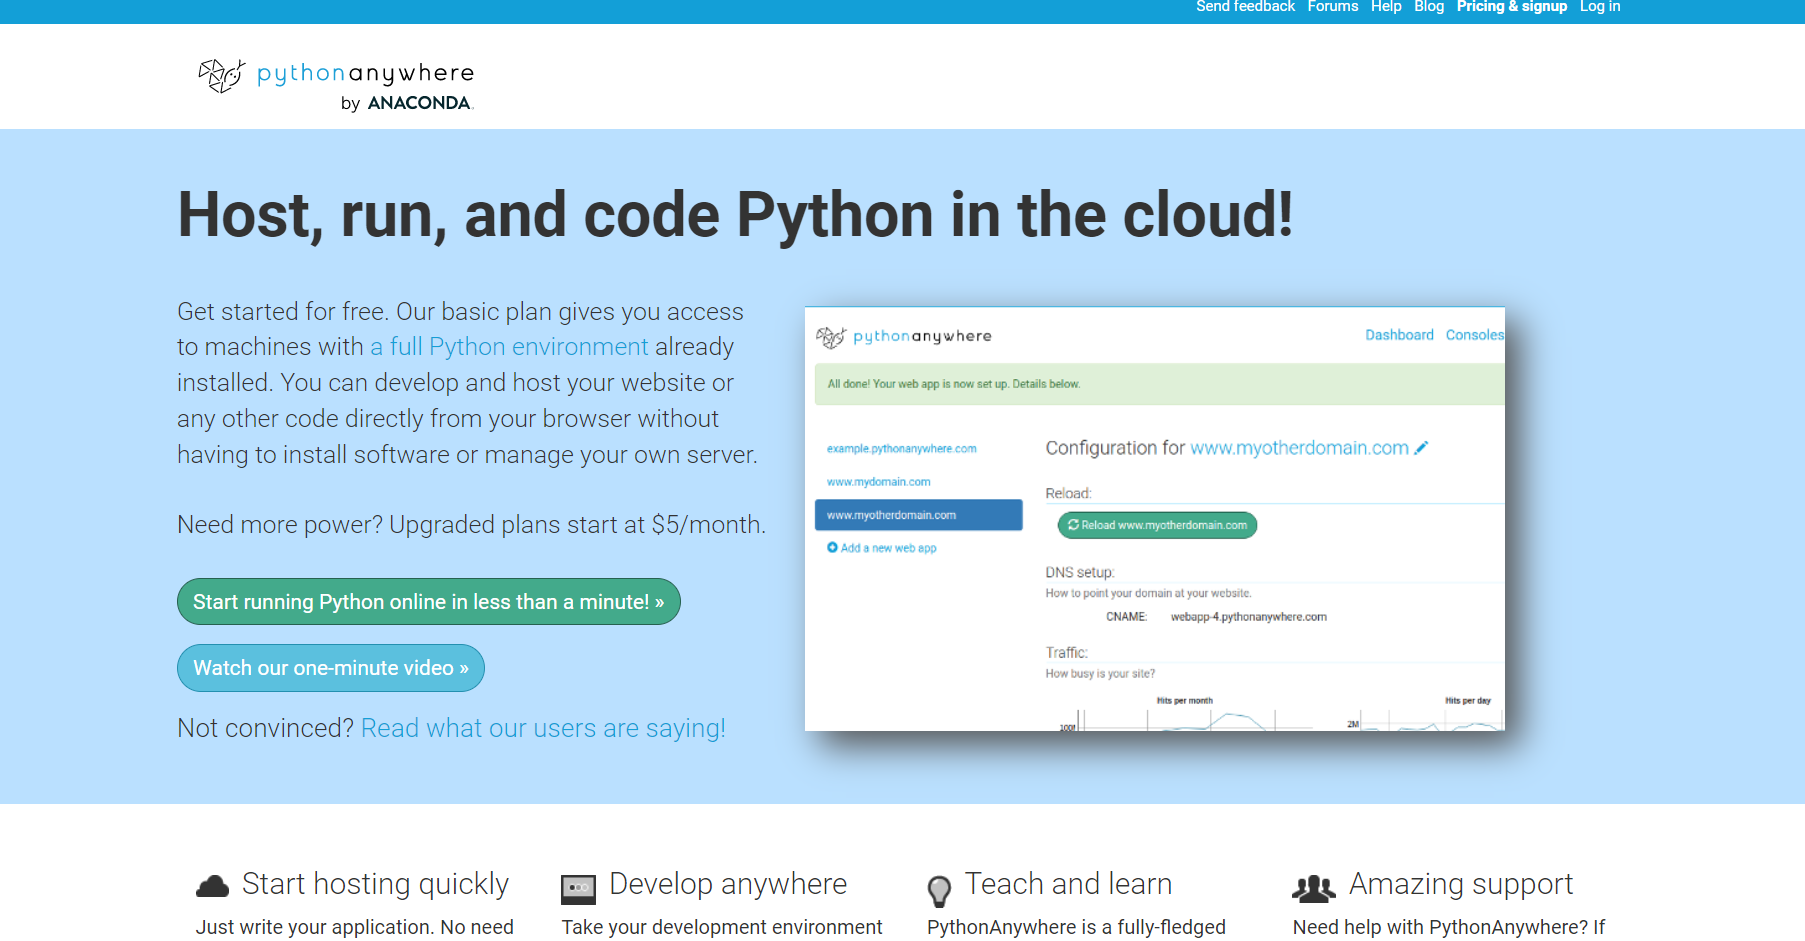Screen dimensions: 1805x941
Task: Open the Send feedback link
Action: pos(1245,7)
